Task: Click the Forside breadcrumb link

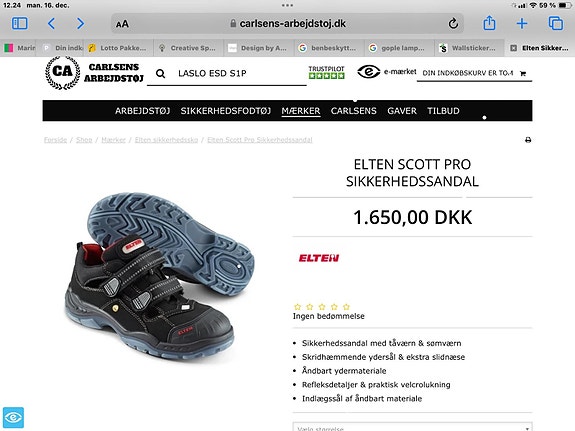Action: [x=55, y=140]
